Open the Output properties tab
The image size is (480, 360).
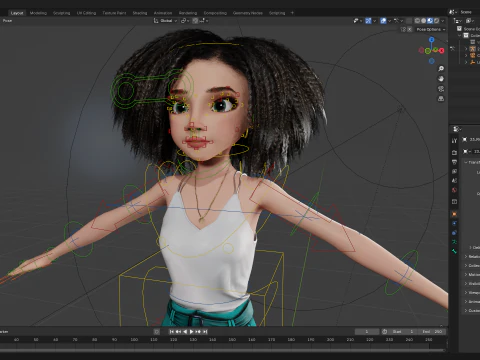coord(454,162)
